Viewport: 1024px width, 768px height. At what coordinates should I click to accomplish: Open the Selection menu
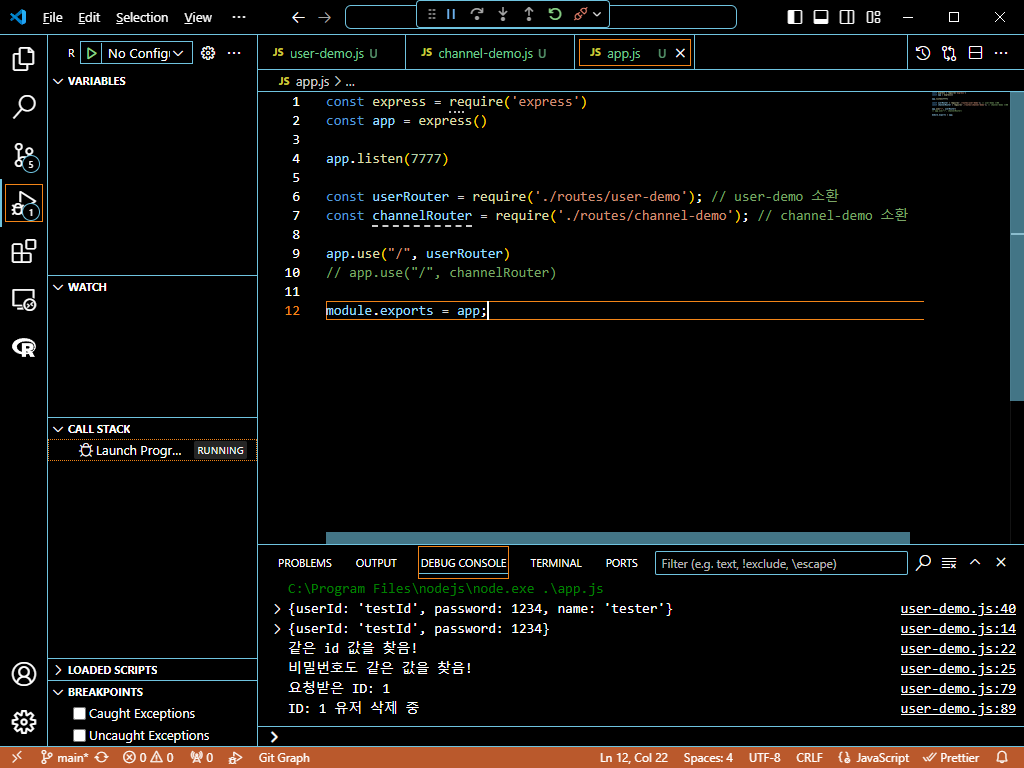point(142,18)
